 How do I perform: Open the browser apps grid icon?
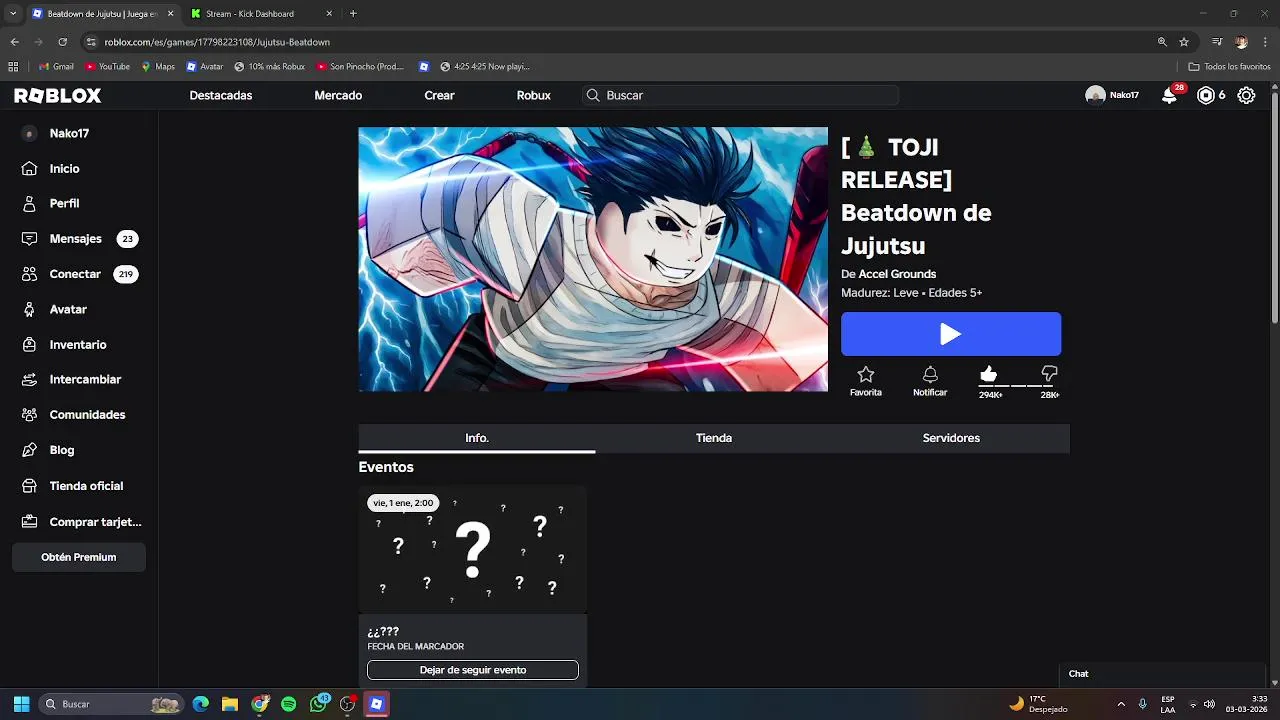point(13,67)
